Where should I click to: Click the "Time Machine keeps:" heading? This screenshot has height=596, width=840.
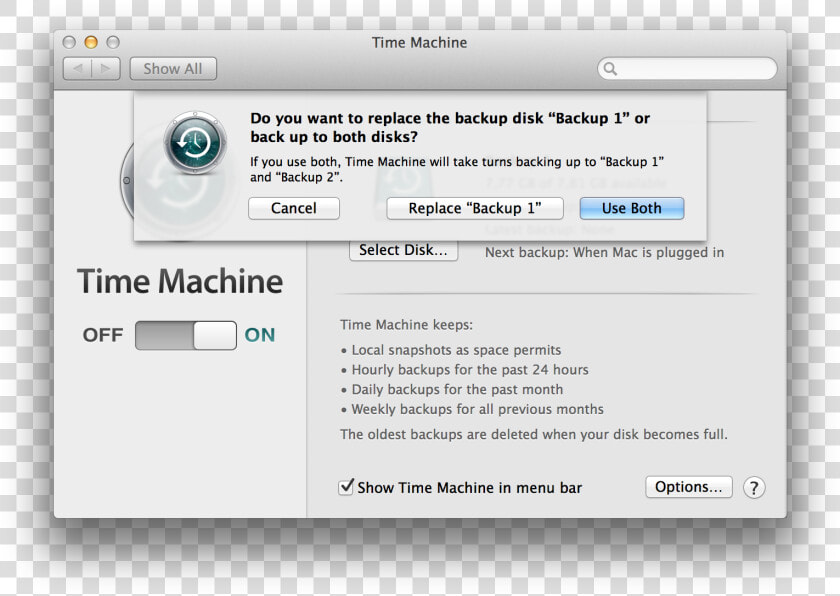tap(407, 325)
